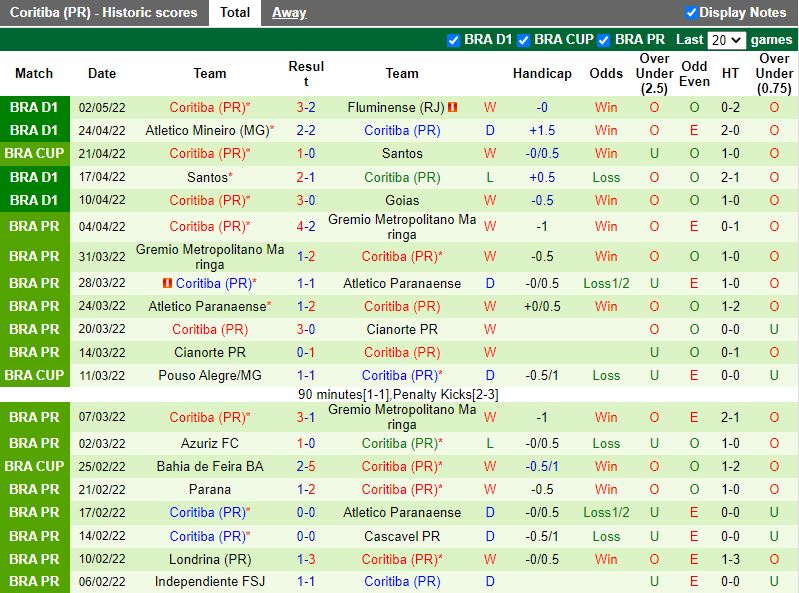This screenshot has height=593, width=799.
Task: Click the 3-2 result on 02/05/22
Action: 306,107
